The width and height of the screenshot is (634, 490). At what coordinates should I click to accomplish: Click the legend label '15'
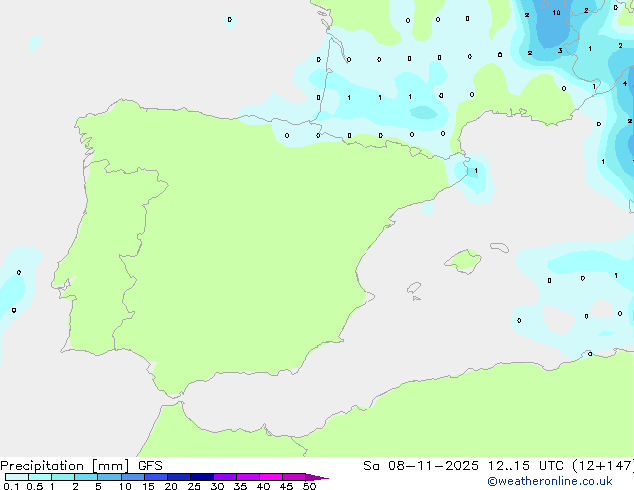tap(148, 486)
